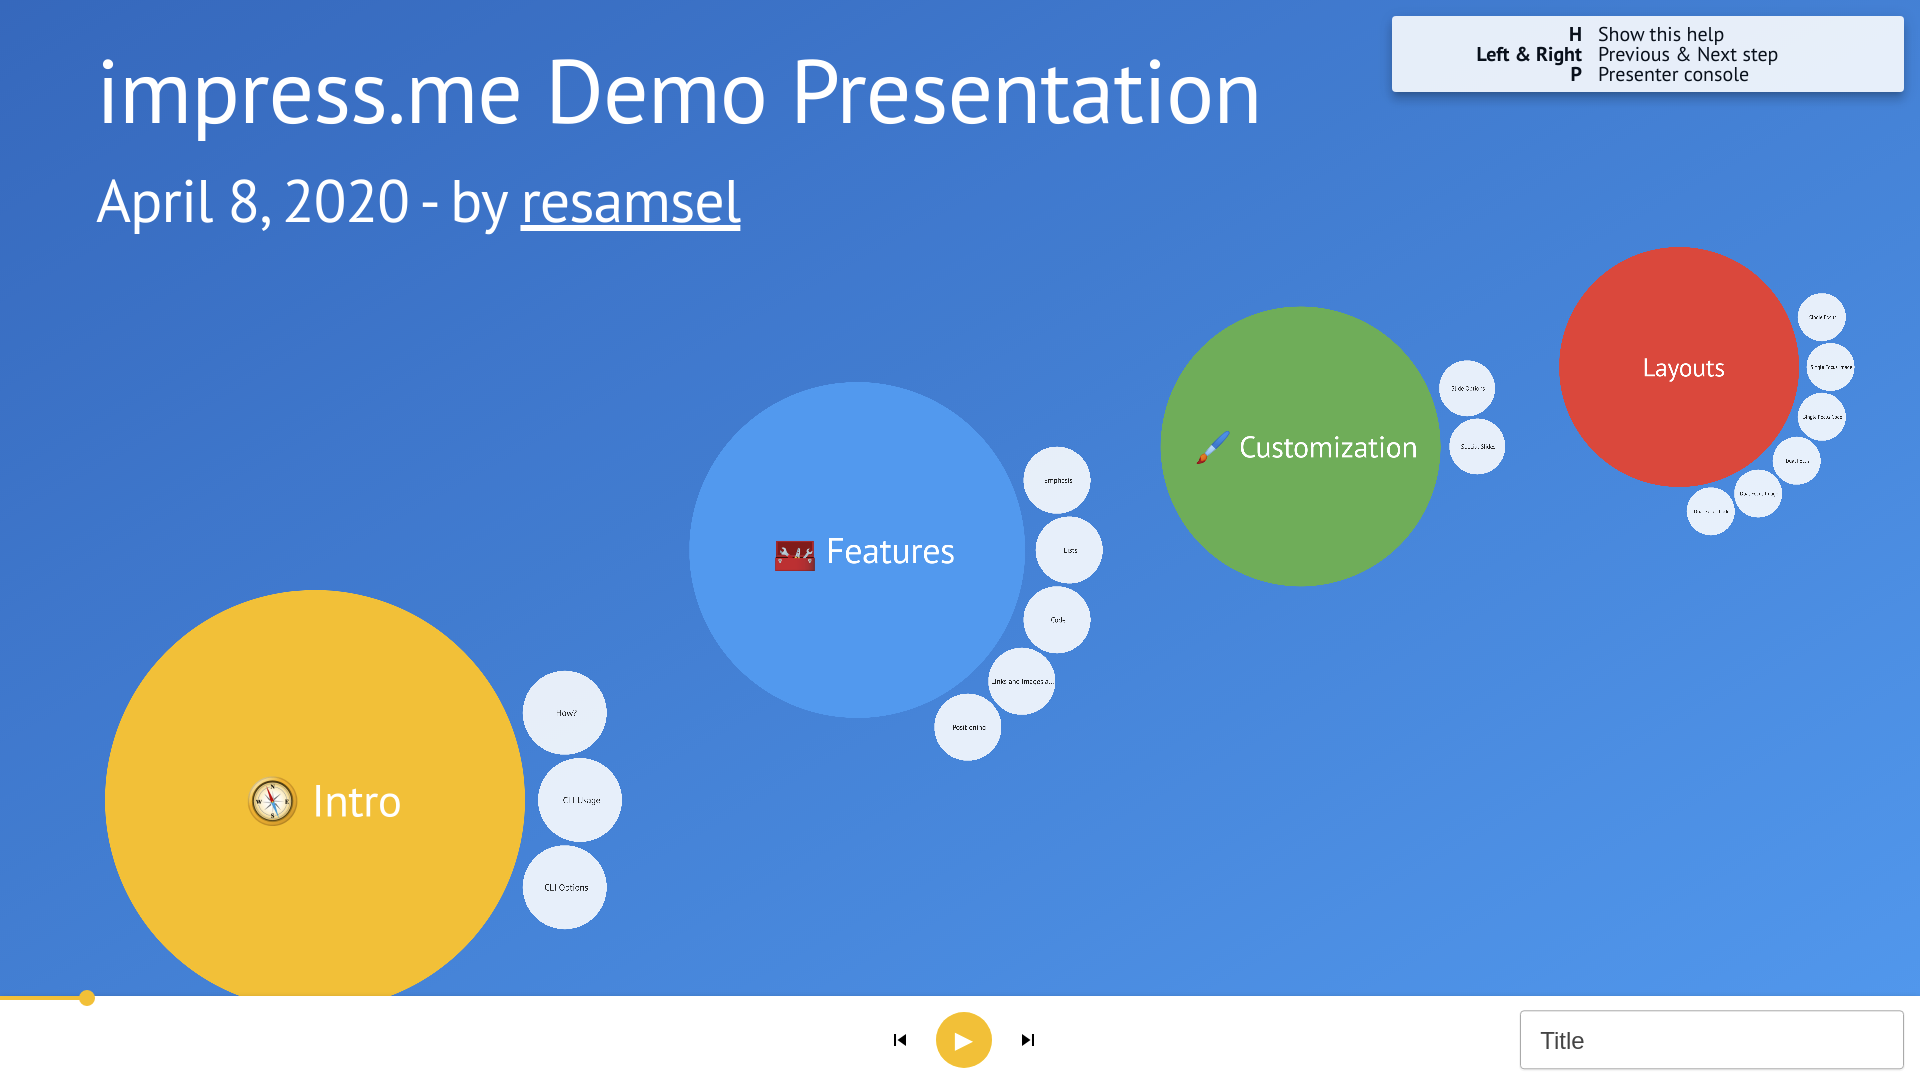Click the progress bar handle
Screen dimensions: 1920x1080
coord(87,998)
